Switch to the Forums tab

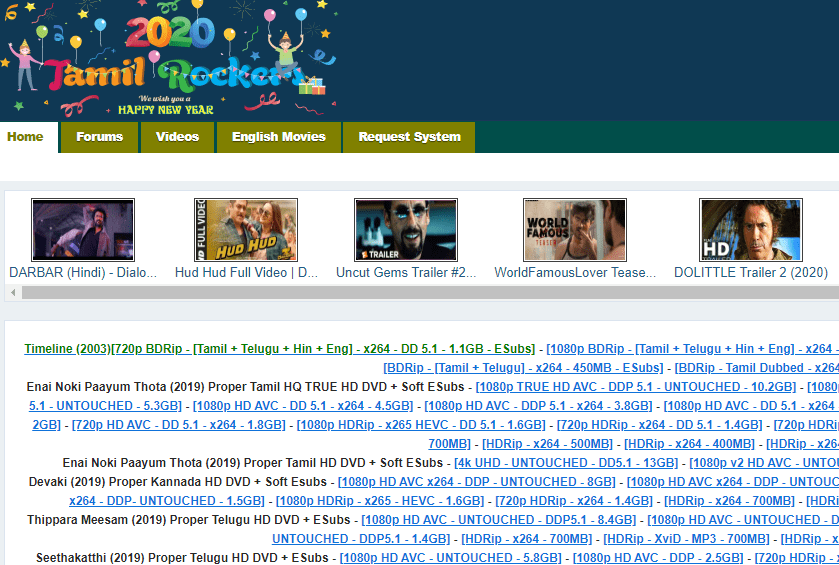coord(100,137)
